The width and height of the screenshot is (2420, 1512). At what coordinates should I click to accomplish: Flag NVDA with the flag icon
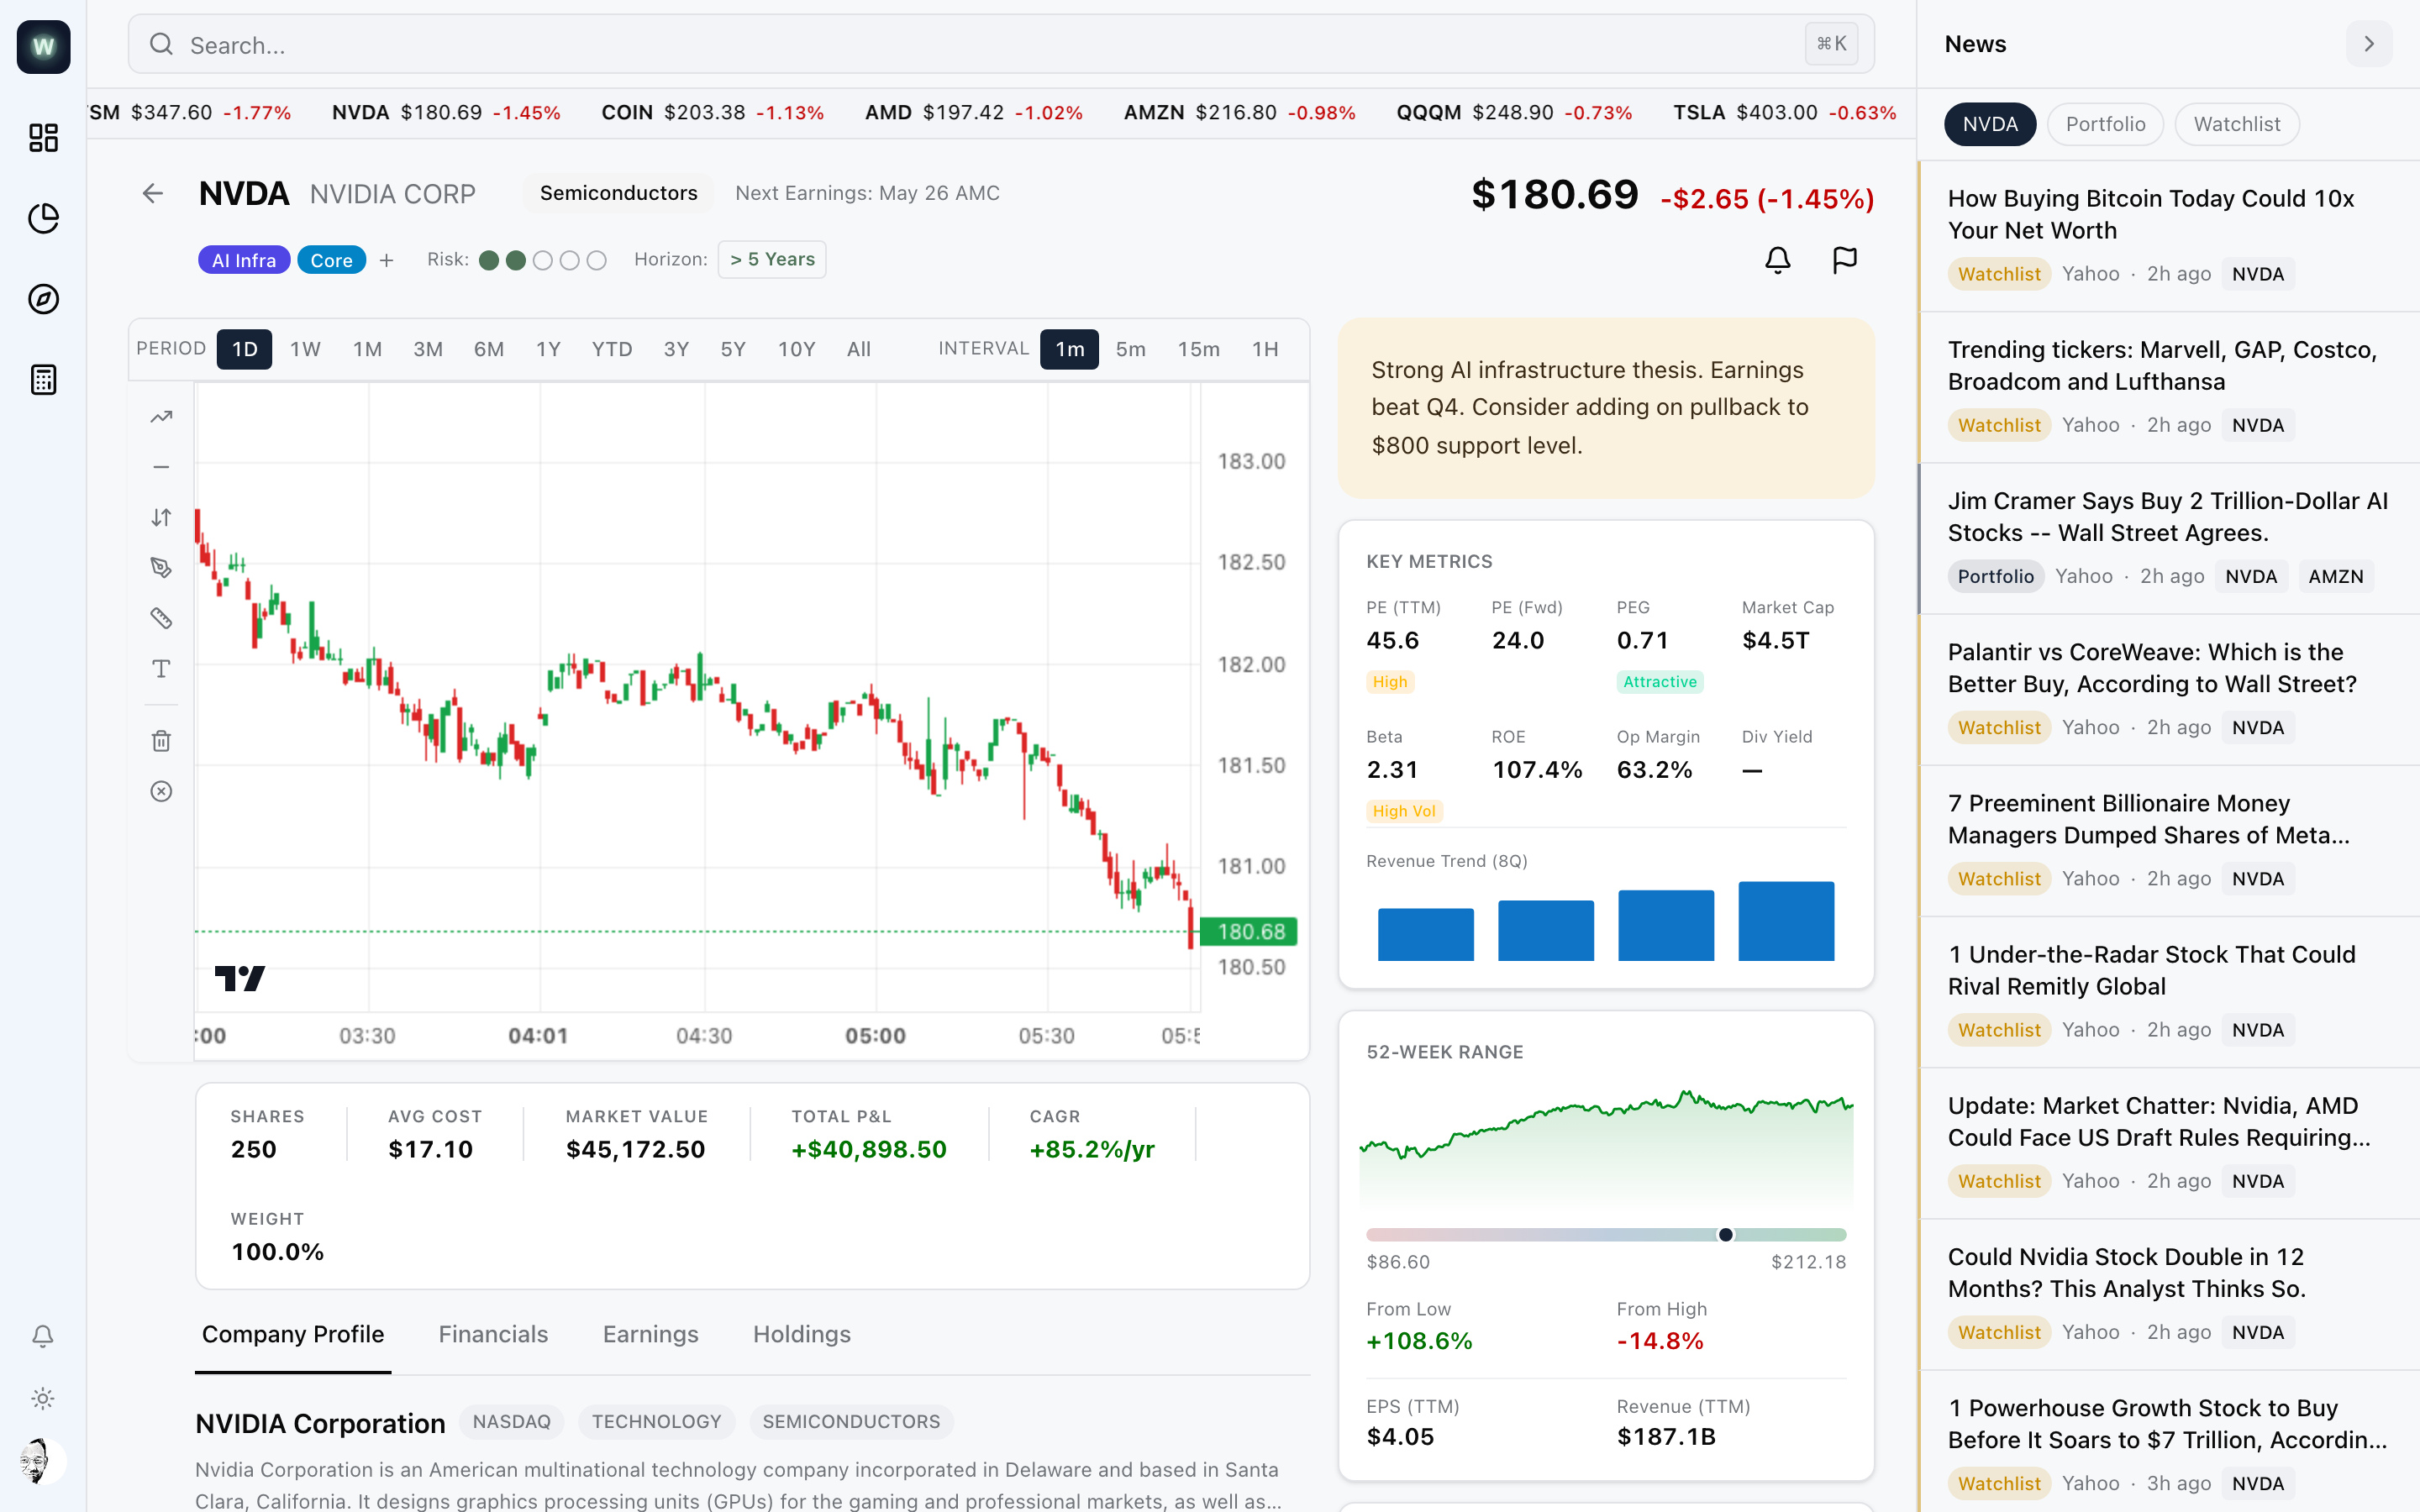(x=1845, y=260)
